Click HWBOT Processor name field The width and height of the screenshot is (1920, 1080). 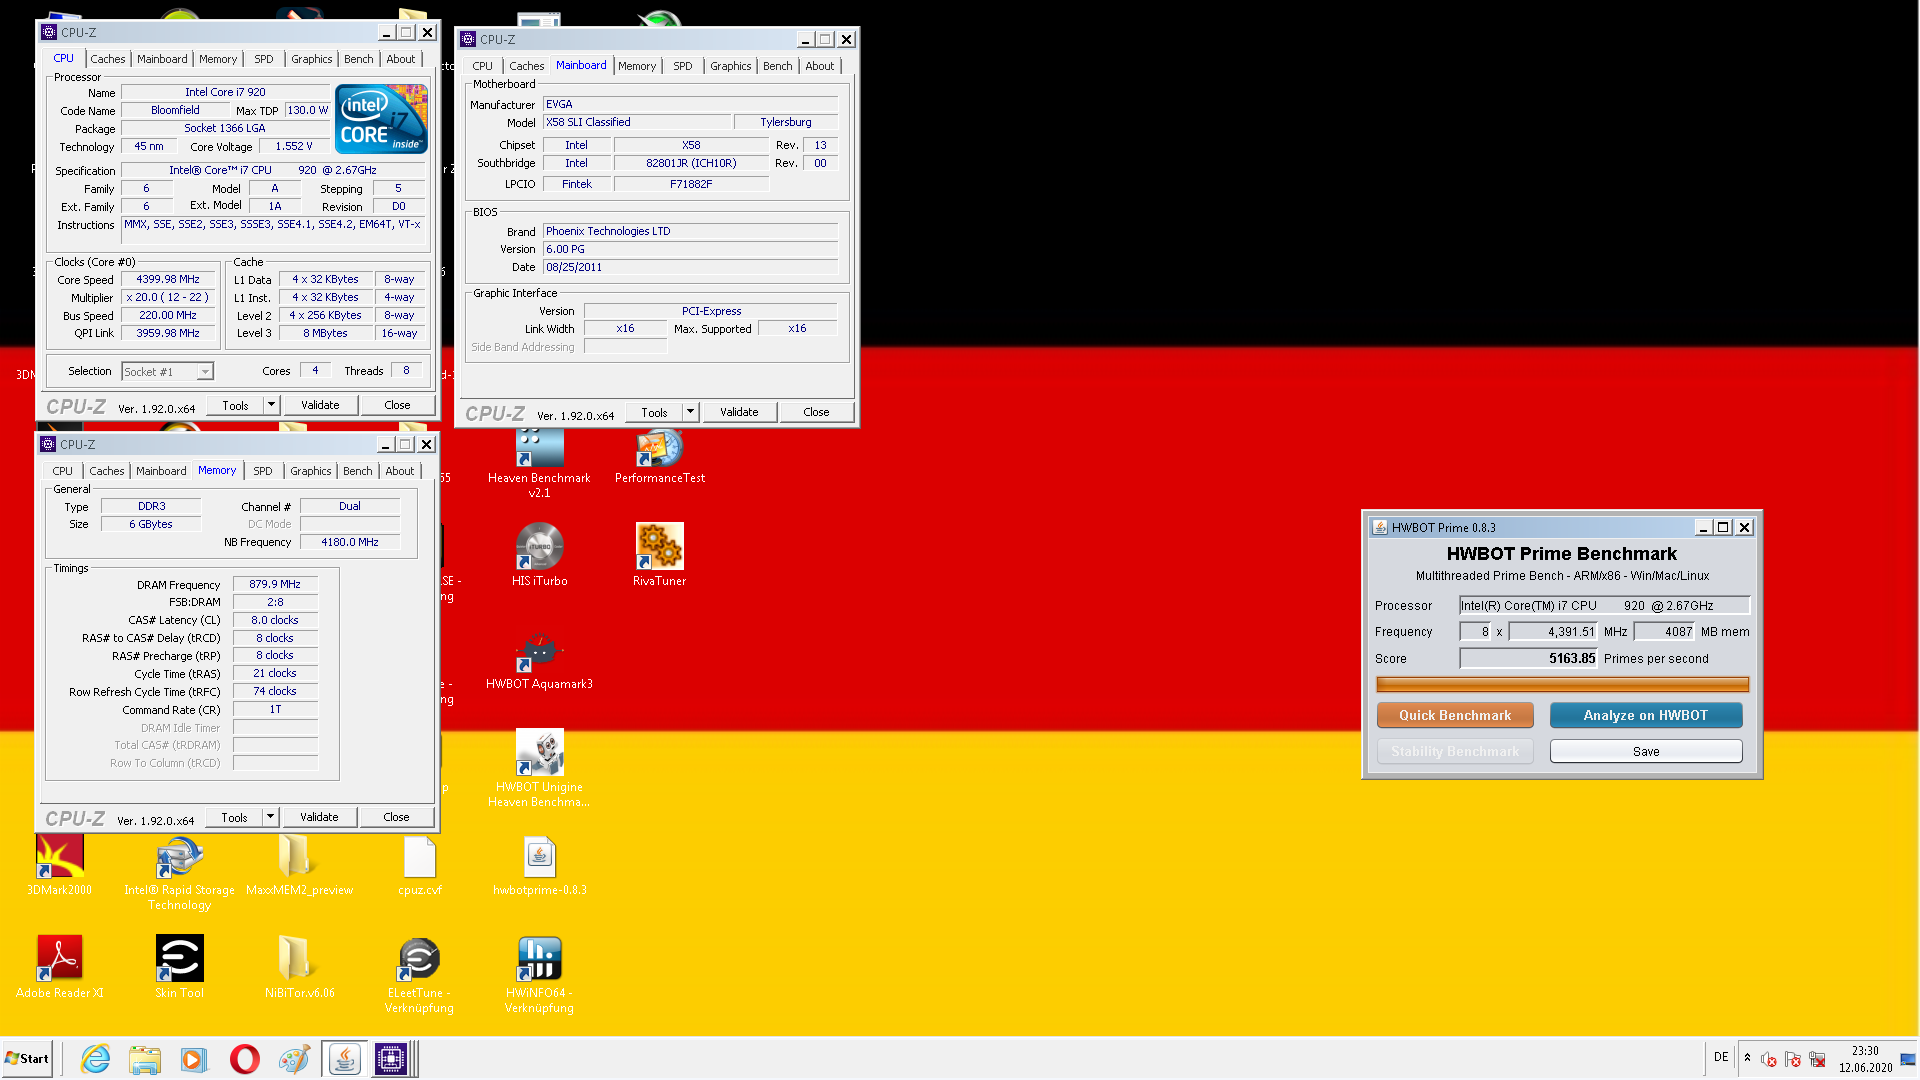click(x=1604, y=605)
